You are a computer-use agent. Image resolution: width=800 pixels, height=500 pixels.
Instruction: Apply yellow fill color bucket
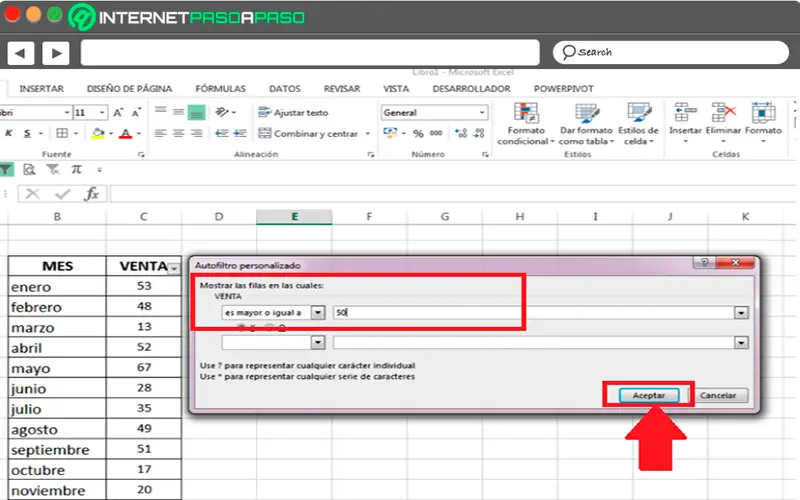97,133
